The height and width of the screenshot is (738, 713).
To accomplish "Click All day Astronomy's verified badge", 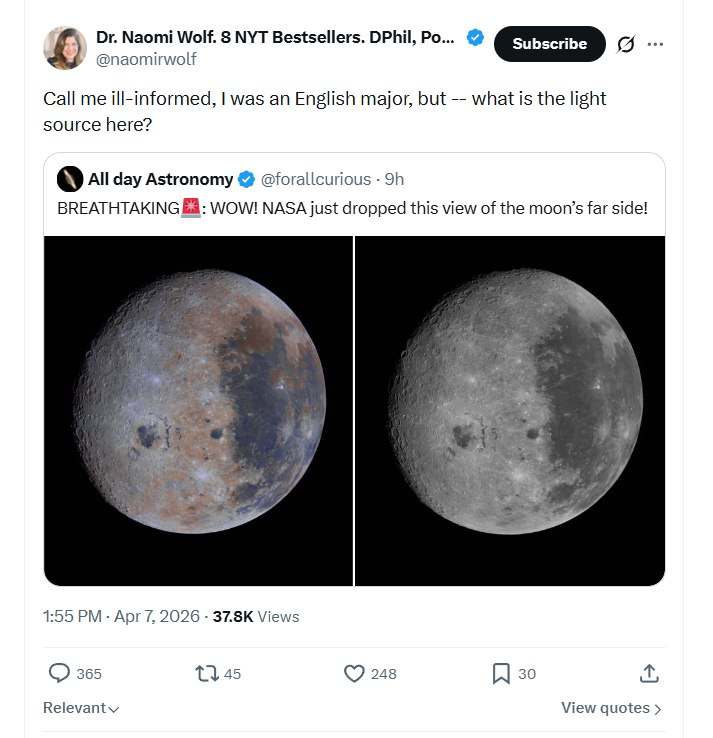I will 246,180.
